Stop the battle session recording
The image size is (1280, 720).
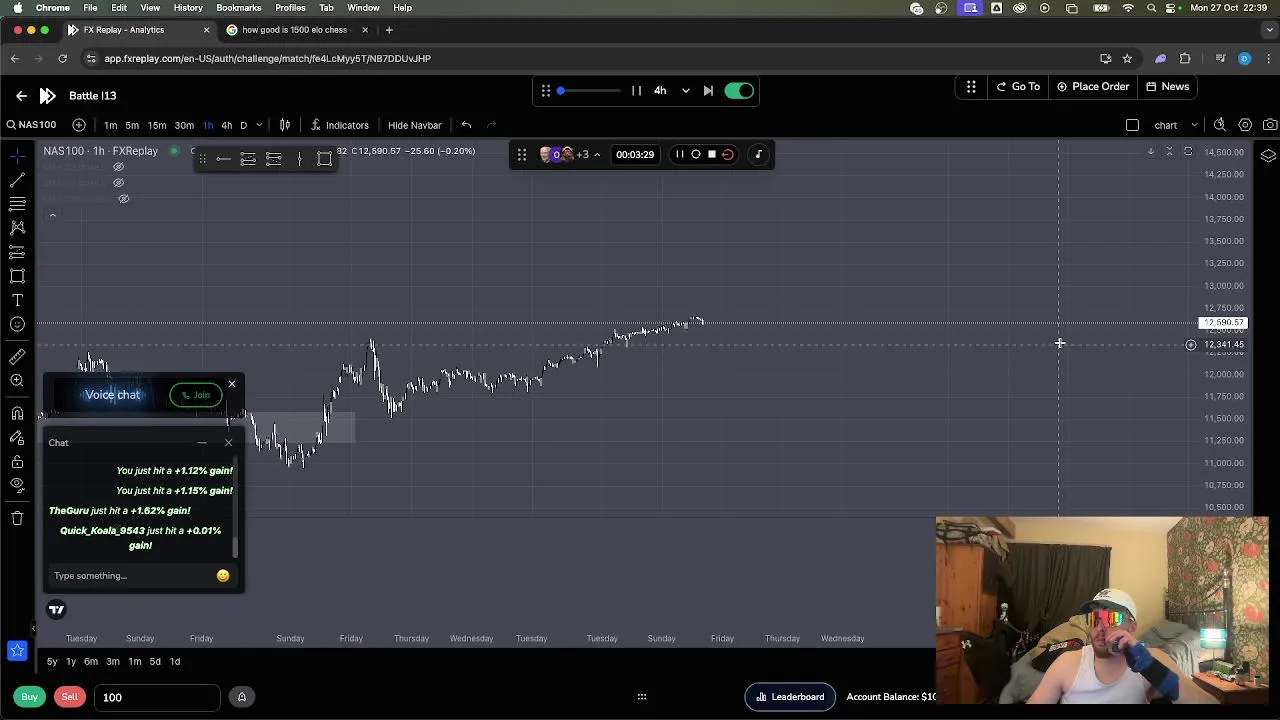tap(712, 154)
